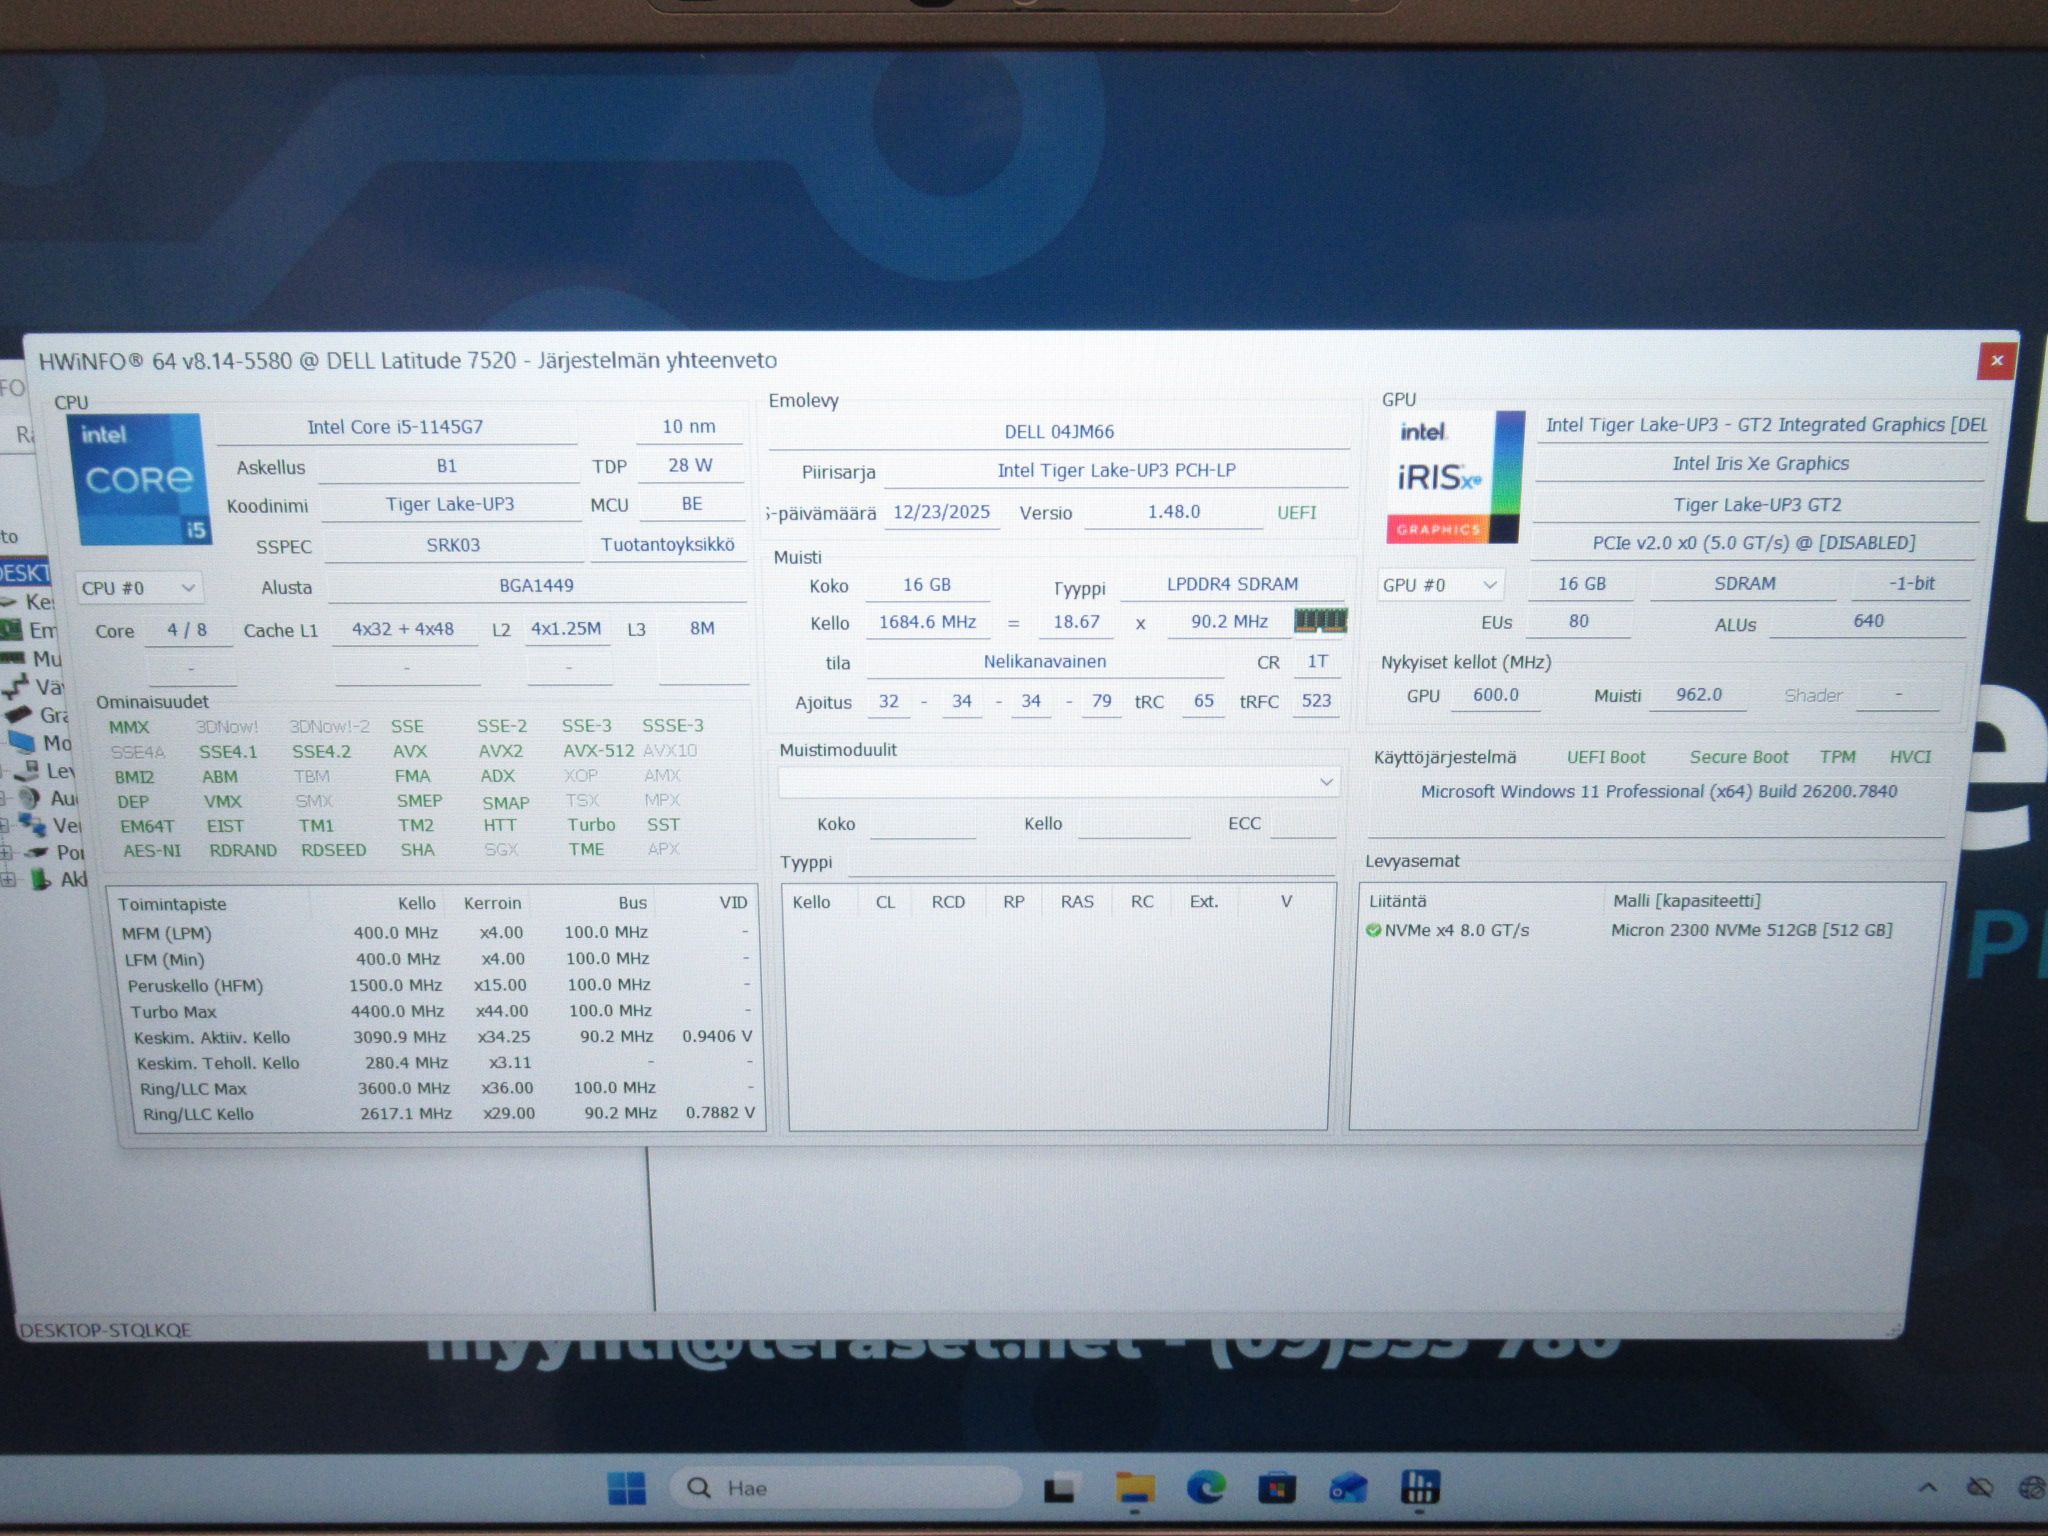2048x1536 pixels.
Task: Open Microsoft Store taskbar icon
Action: pyautogui.click(x=1276, y=1488)
